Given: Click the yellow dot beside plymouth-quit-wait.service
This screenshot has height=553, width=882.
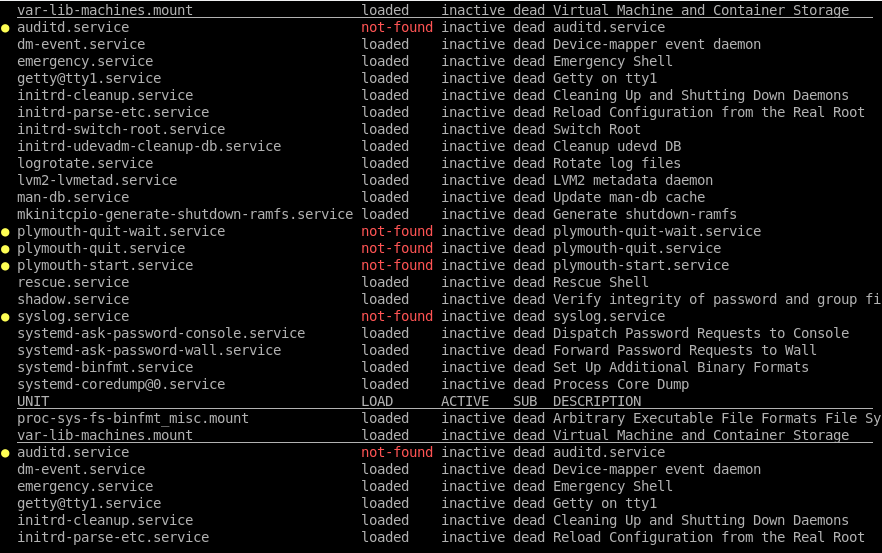Looking at the screenshot, I should (x=5, y=232).
